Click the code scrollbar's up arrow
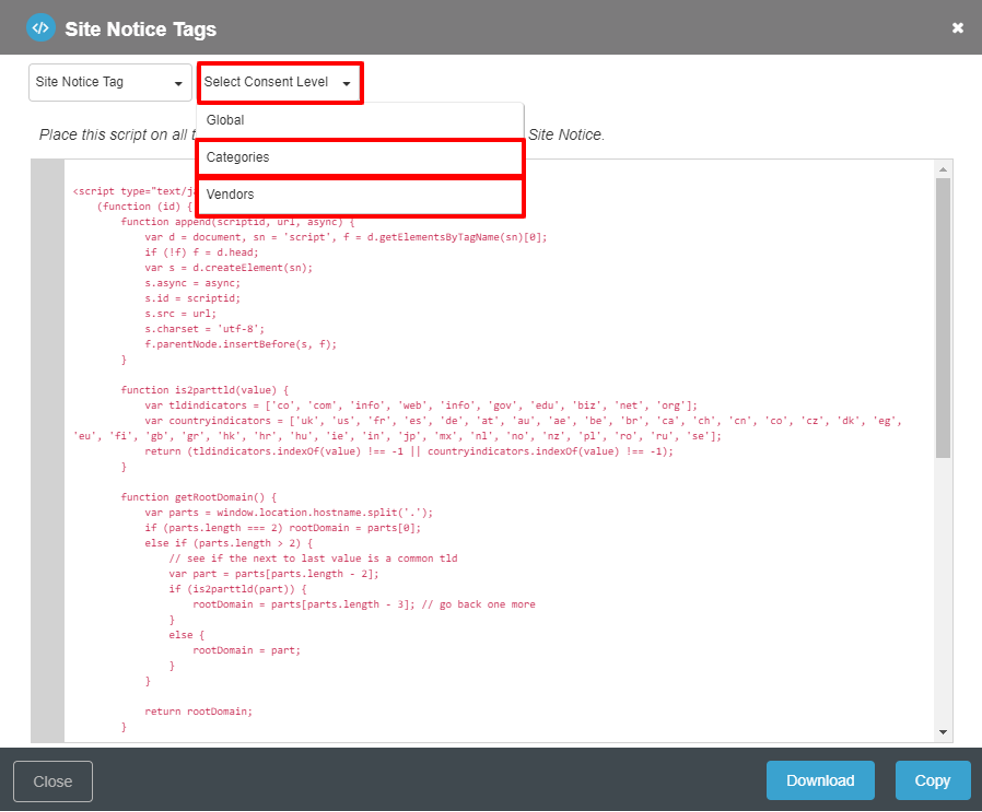Image resolution: width=982 pixels, height=812 pixels. (943, 170)
